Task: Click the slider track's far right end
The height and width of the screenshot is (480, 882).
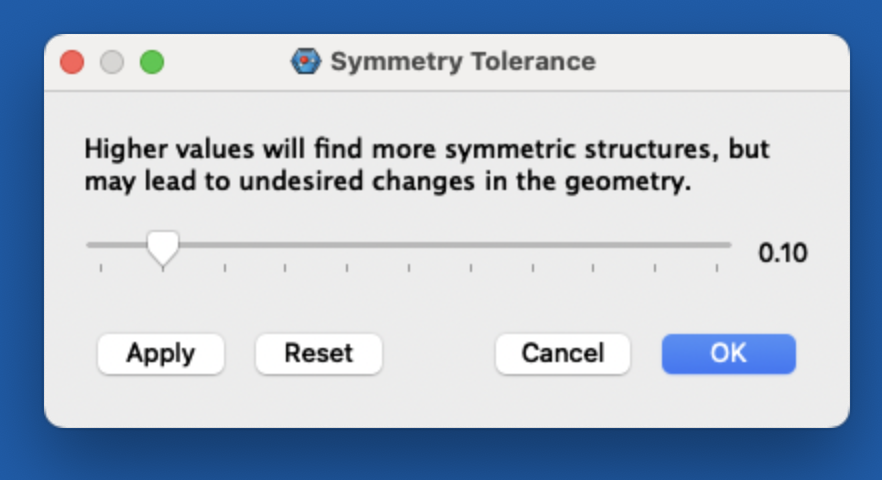Action: point(727,245)
